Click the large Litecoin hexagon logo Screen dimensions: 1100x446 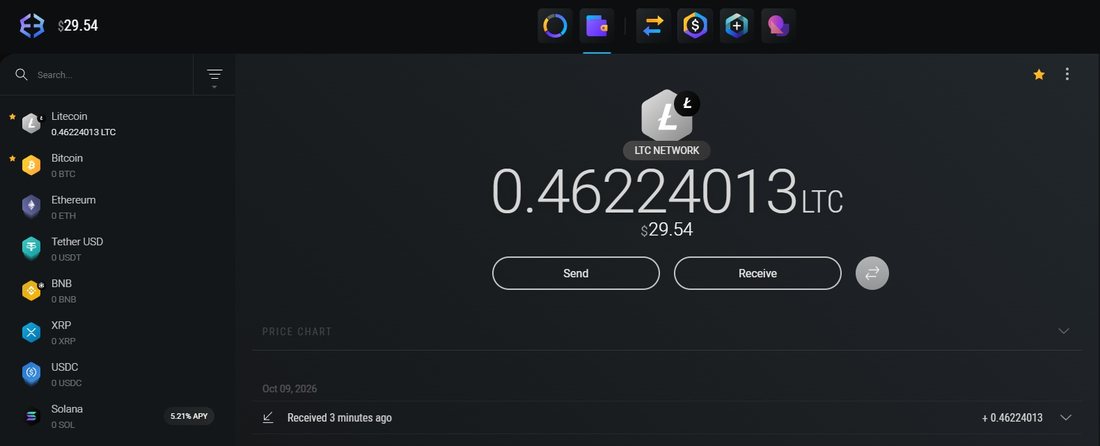pyautogui.click(x=666, y=117)
